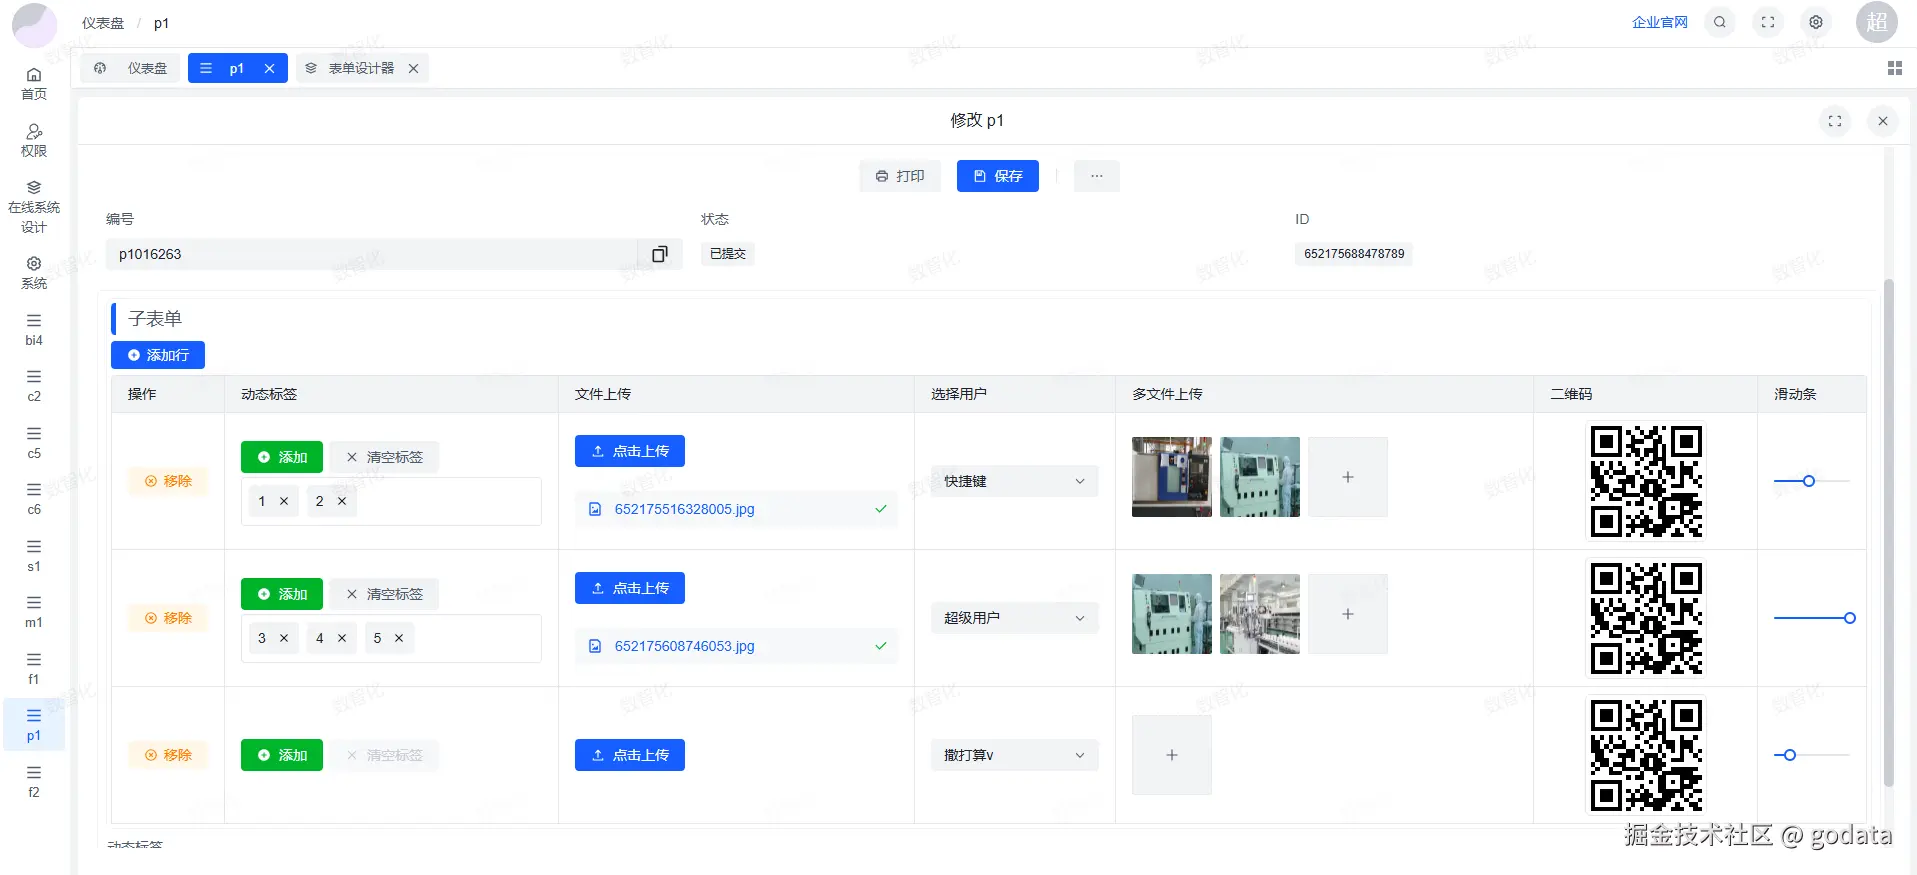
Task: Click the search icon in top bar
Action: click(1720, 22)
